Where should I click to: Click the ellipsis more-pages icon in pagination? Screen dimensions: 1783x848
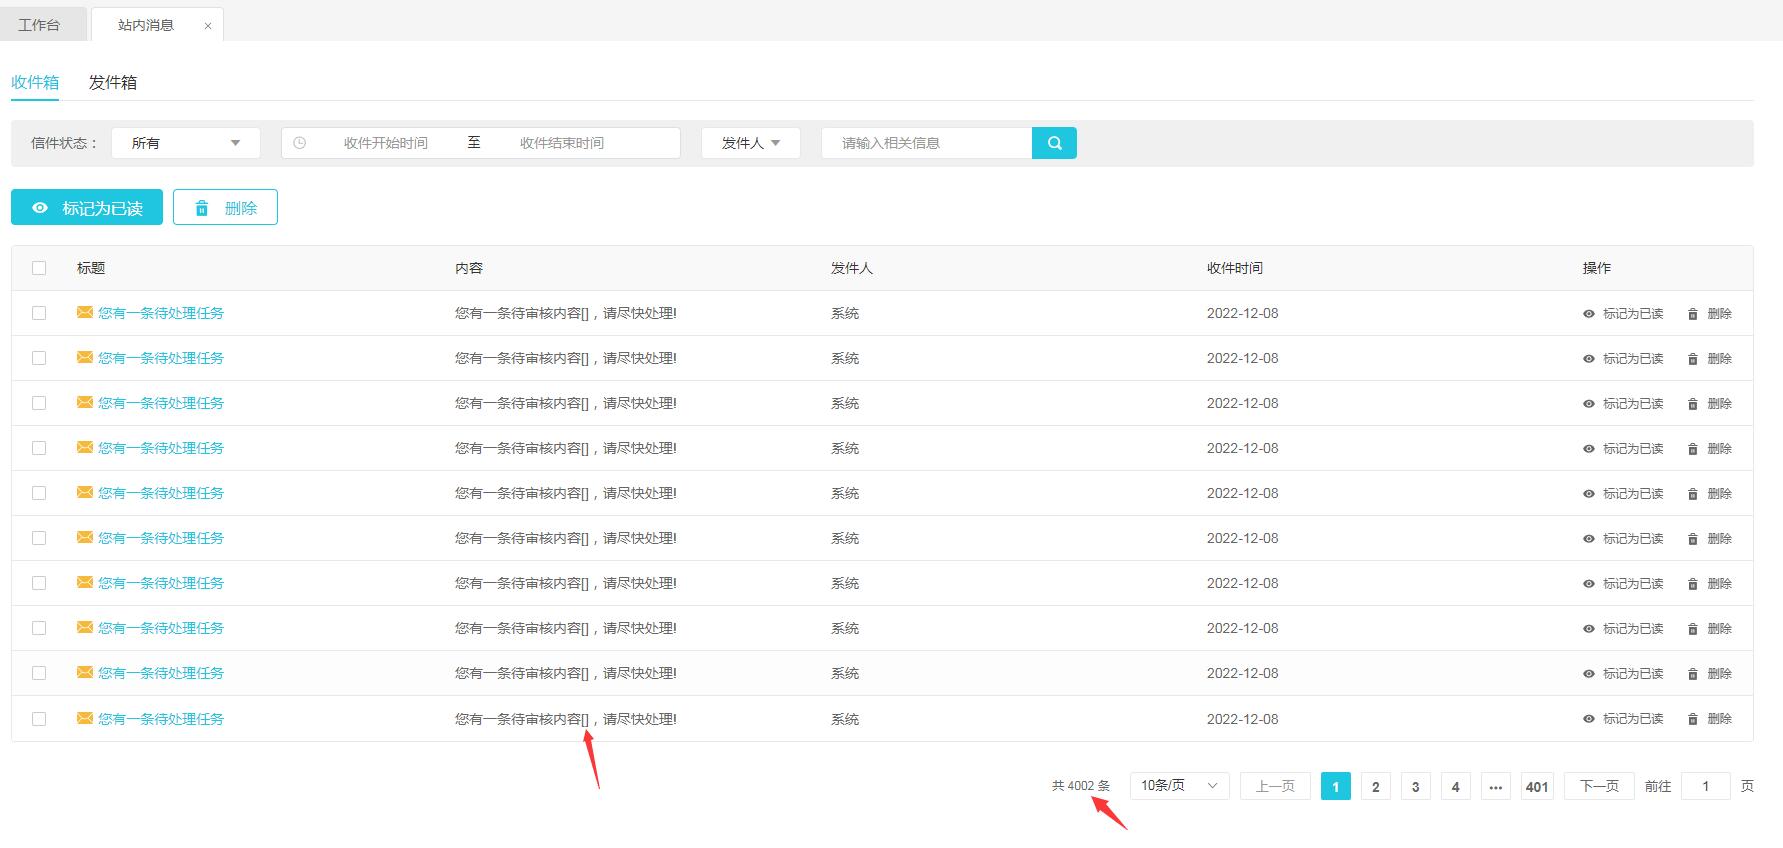(x=1495, y=787)
